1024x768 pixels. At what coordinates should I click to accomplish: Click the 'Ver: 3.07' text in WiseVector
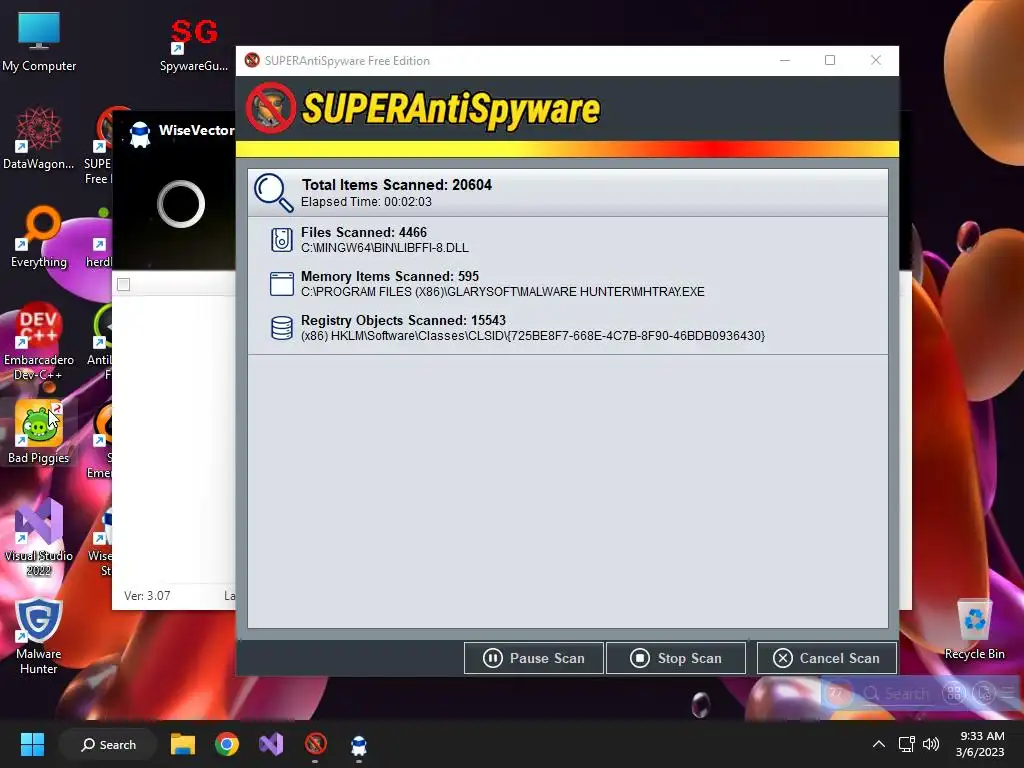pyautogui.click(x=147, y=596)
